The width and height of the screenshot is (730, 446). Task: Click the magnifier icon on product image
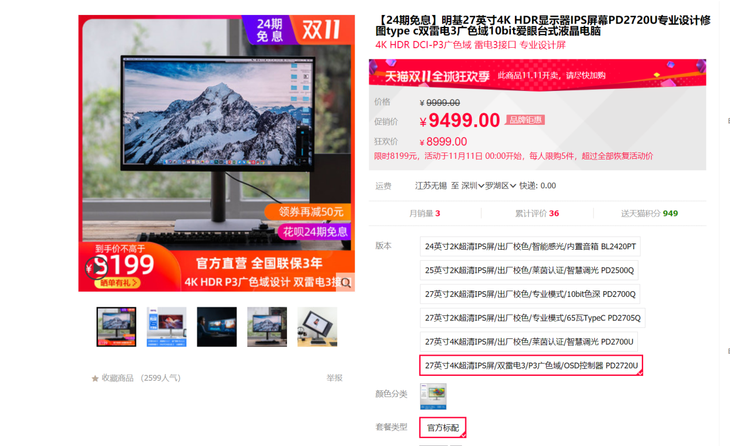coord(345,282)
